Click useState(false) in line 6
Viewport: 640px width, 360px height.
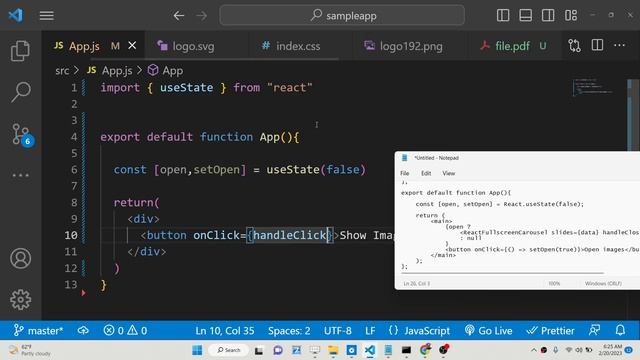[x=316, y=169]
